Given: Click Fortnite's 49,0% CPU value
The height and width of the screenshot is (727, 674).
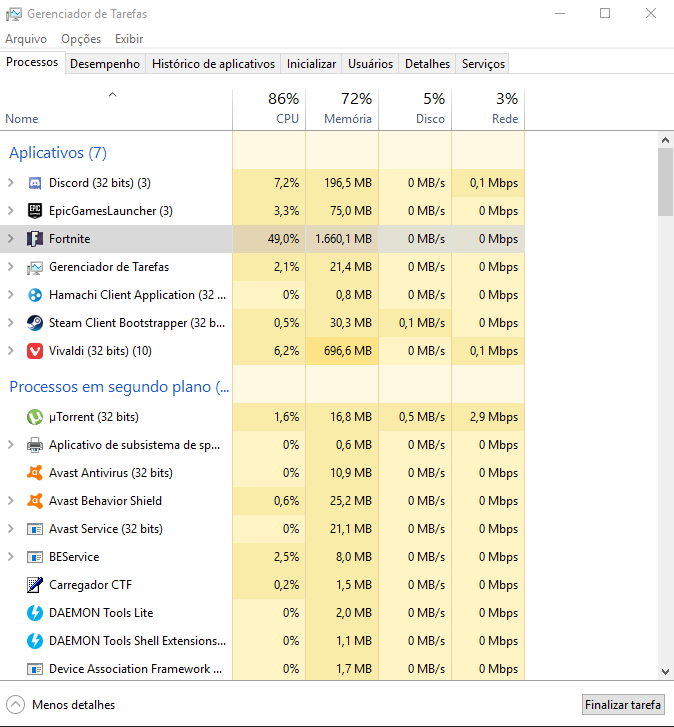Looking at the screenshot, I should (x=283, y=239).
